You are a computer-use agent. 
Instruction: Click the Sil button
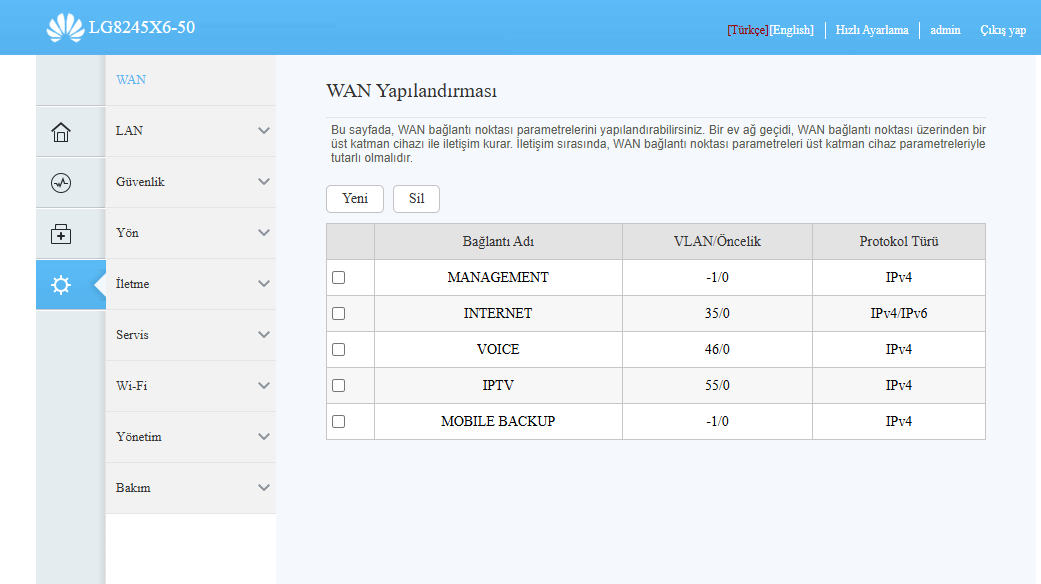click(x=416, y=198)
